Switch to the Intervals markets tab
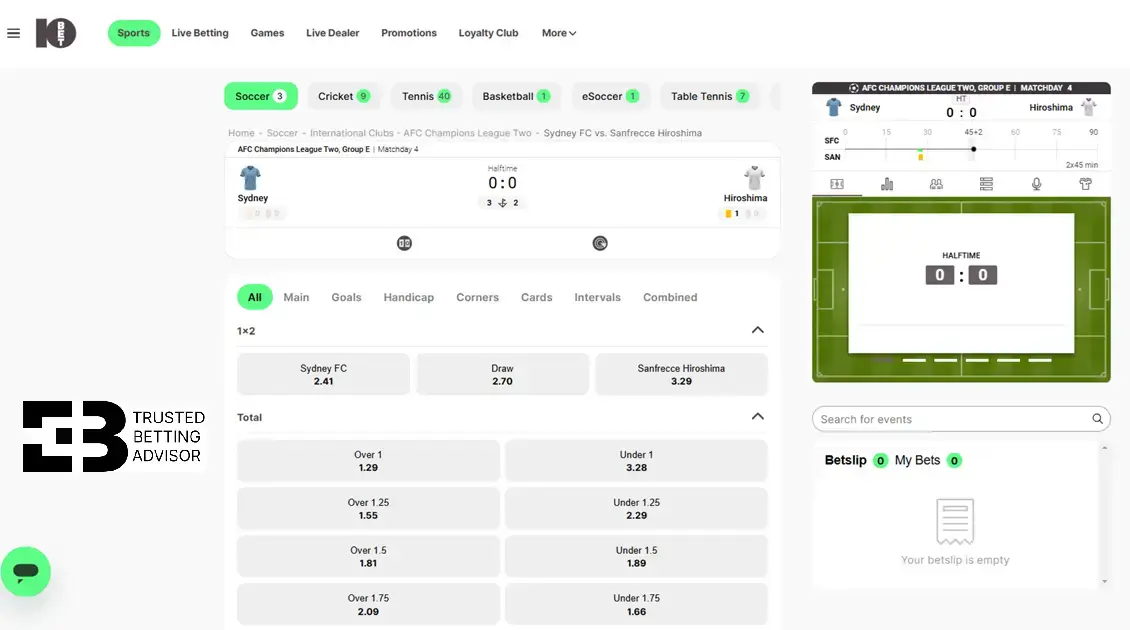The image size is (1130, 630). pos(597,297)
